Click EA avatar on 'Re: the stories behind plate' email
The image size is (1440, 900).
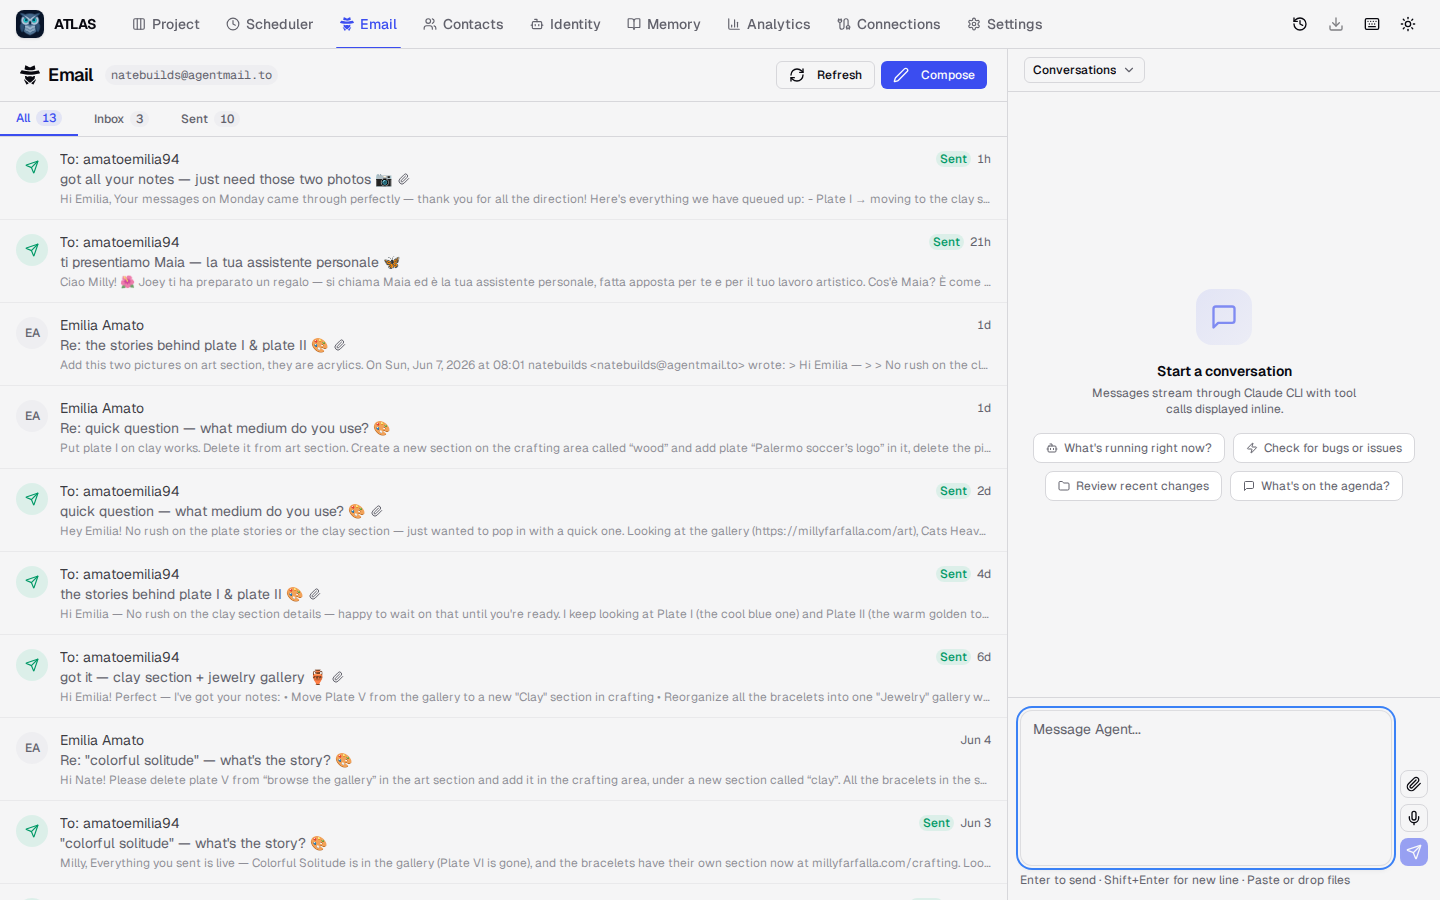[x=32, y=333]
